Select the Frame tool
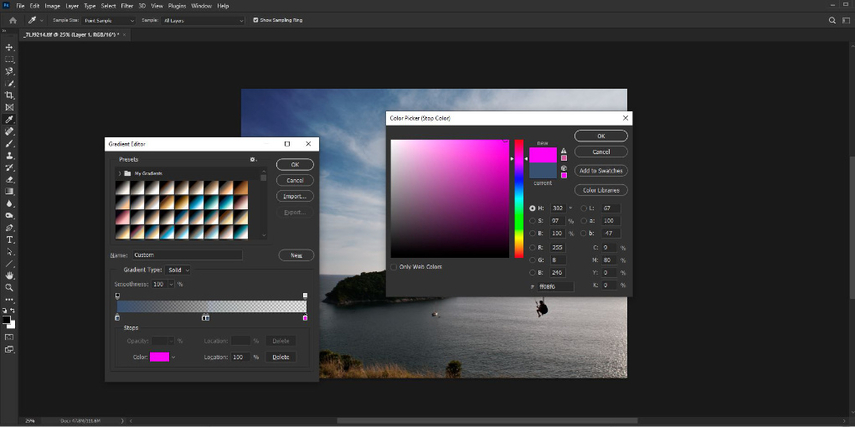This screenshot has width=855, height=427. click(9, 107)
